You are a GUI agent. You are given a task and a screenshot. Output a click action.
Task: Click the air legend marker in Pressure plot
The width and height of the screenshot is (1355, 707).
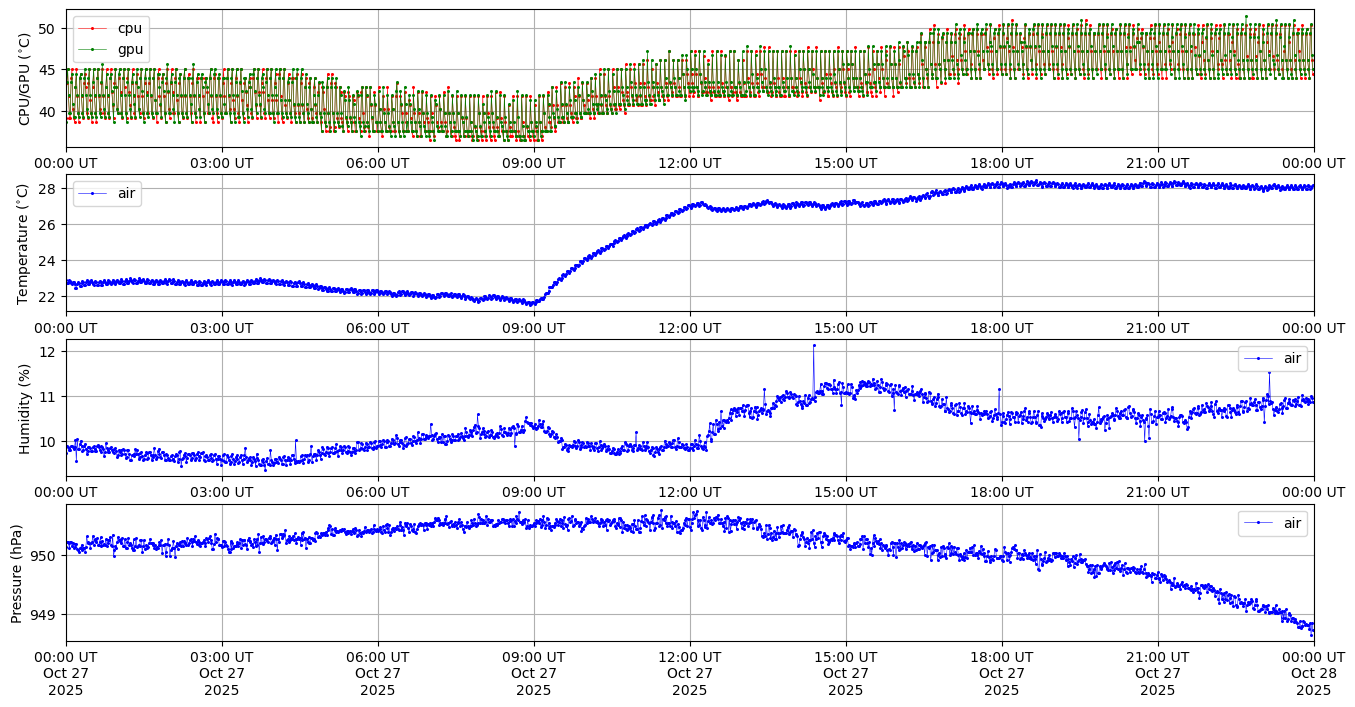click(x=1258, y=523)
